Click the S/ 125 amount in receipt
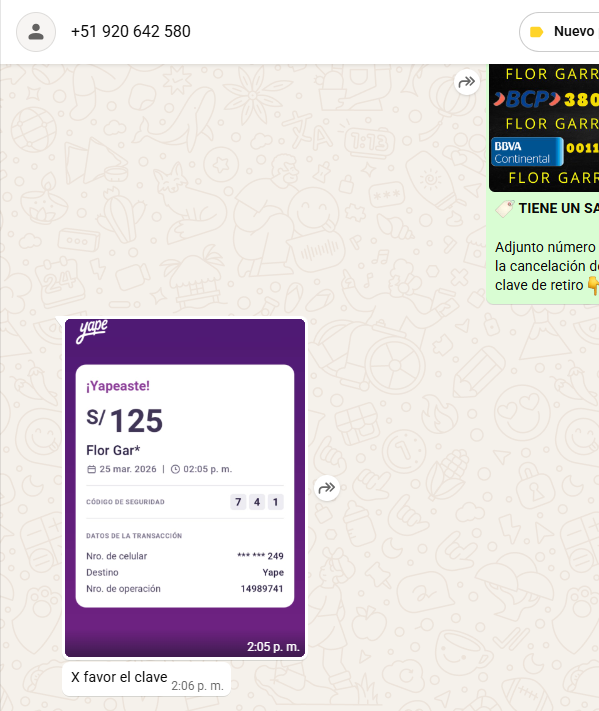Viewport: 599px width, 711px height. (125, 420)
